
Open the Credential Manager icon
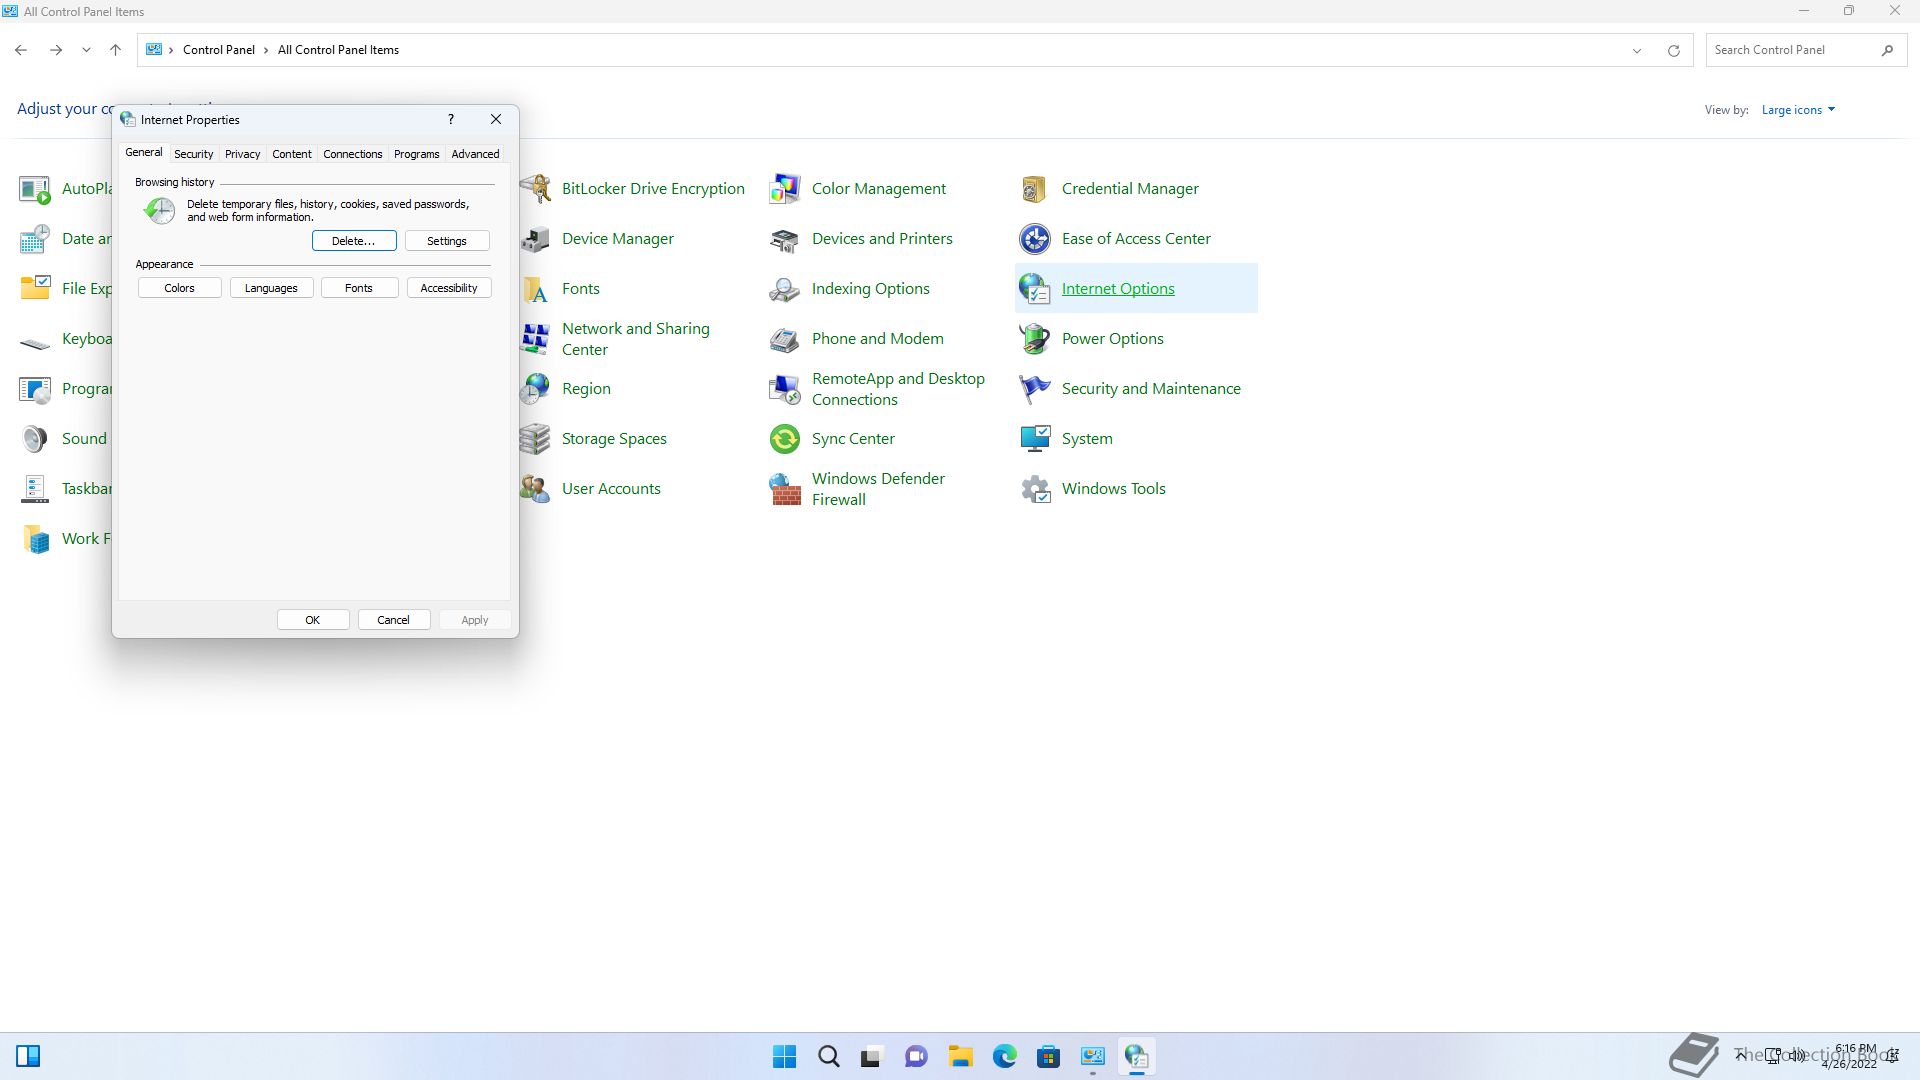1035,188
